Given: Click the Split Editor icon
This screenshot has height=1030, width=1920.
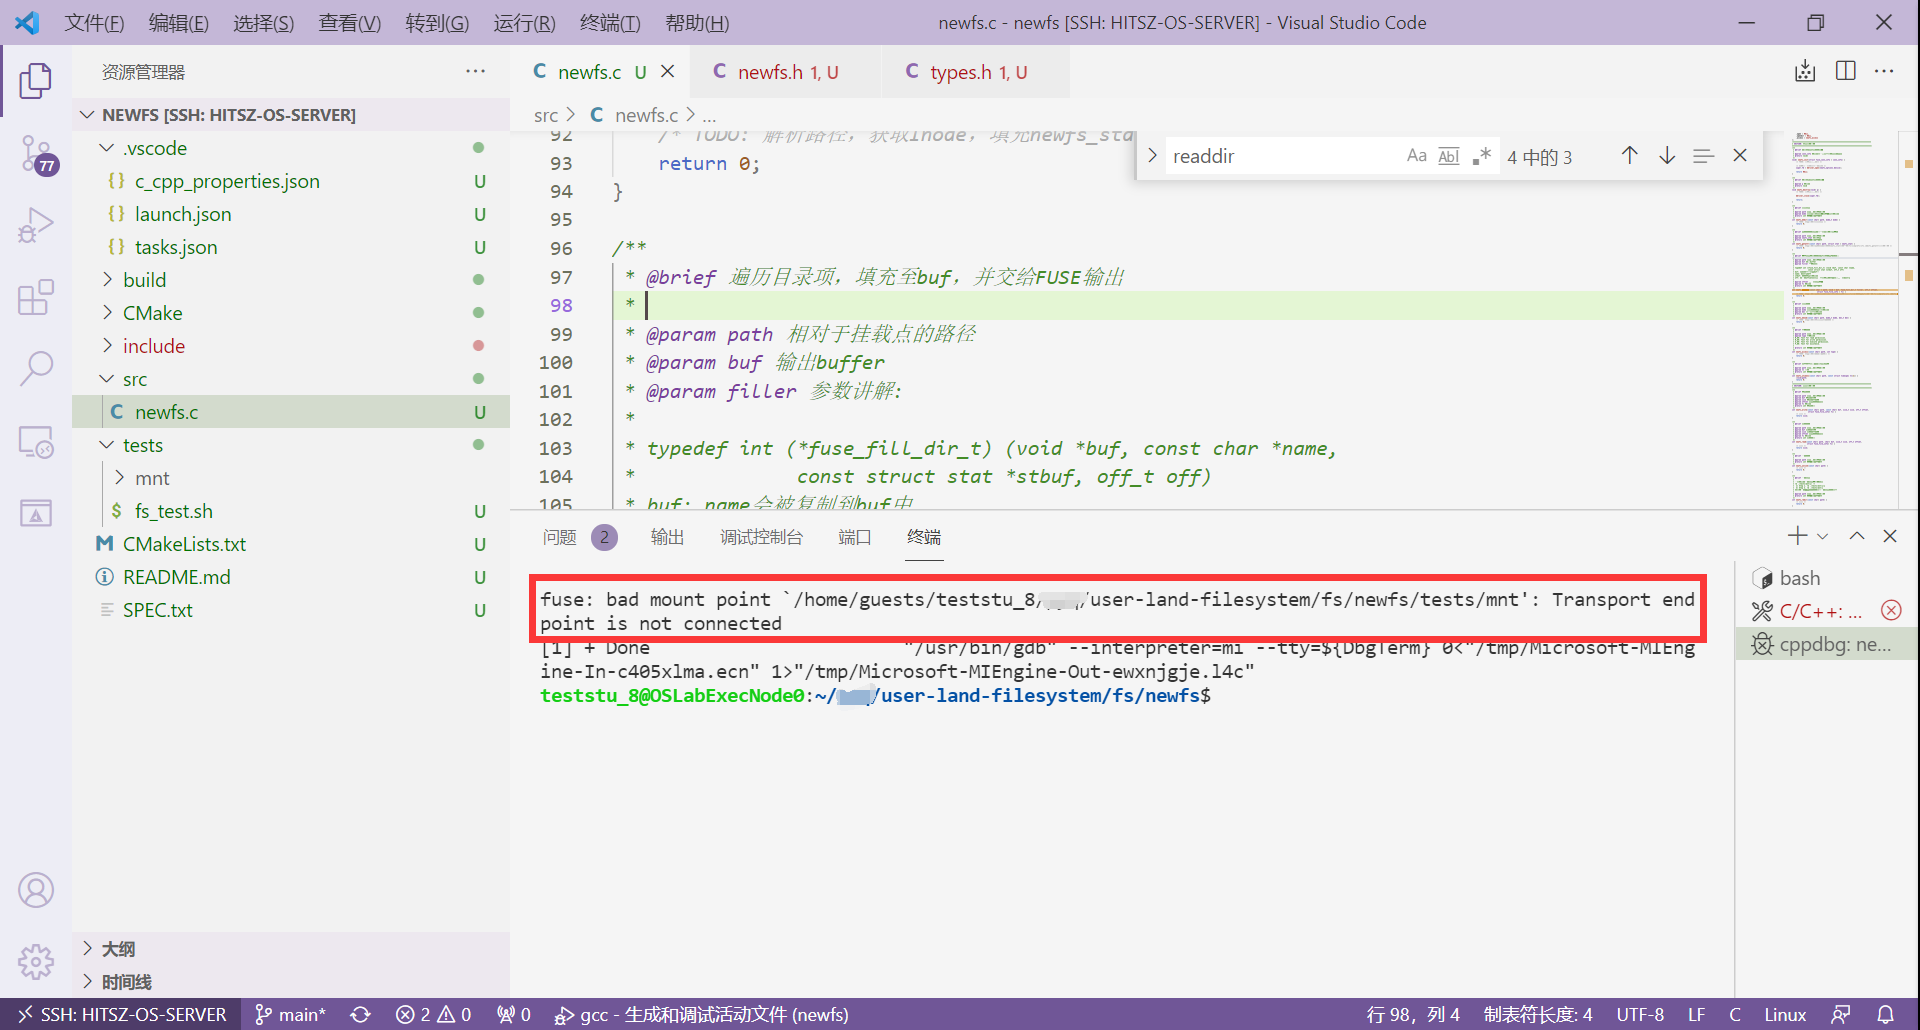Looking at the screenshot, I should click(x=1846, y=71).
